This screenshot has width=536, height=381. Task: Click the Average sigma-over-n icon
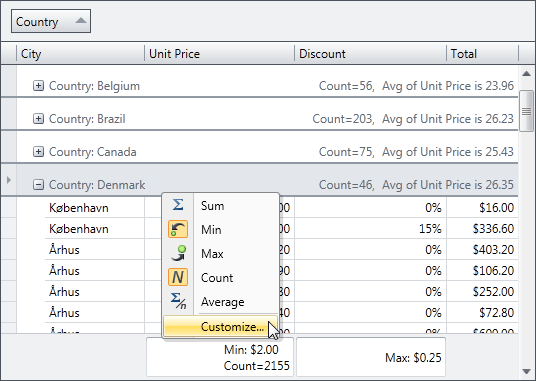[x=178, y=301]
